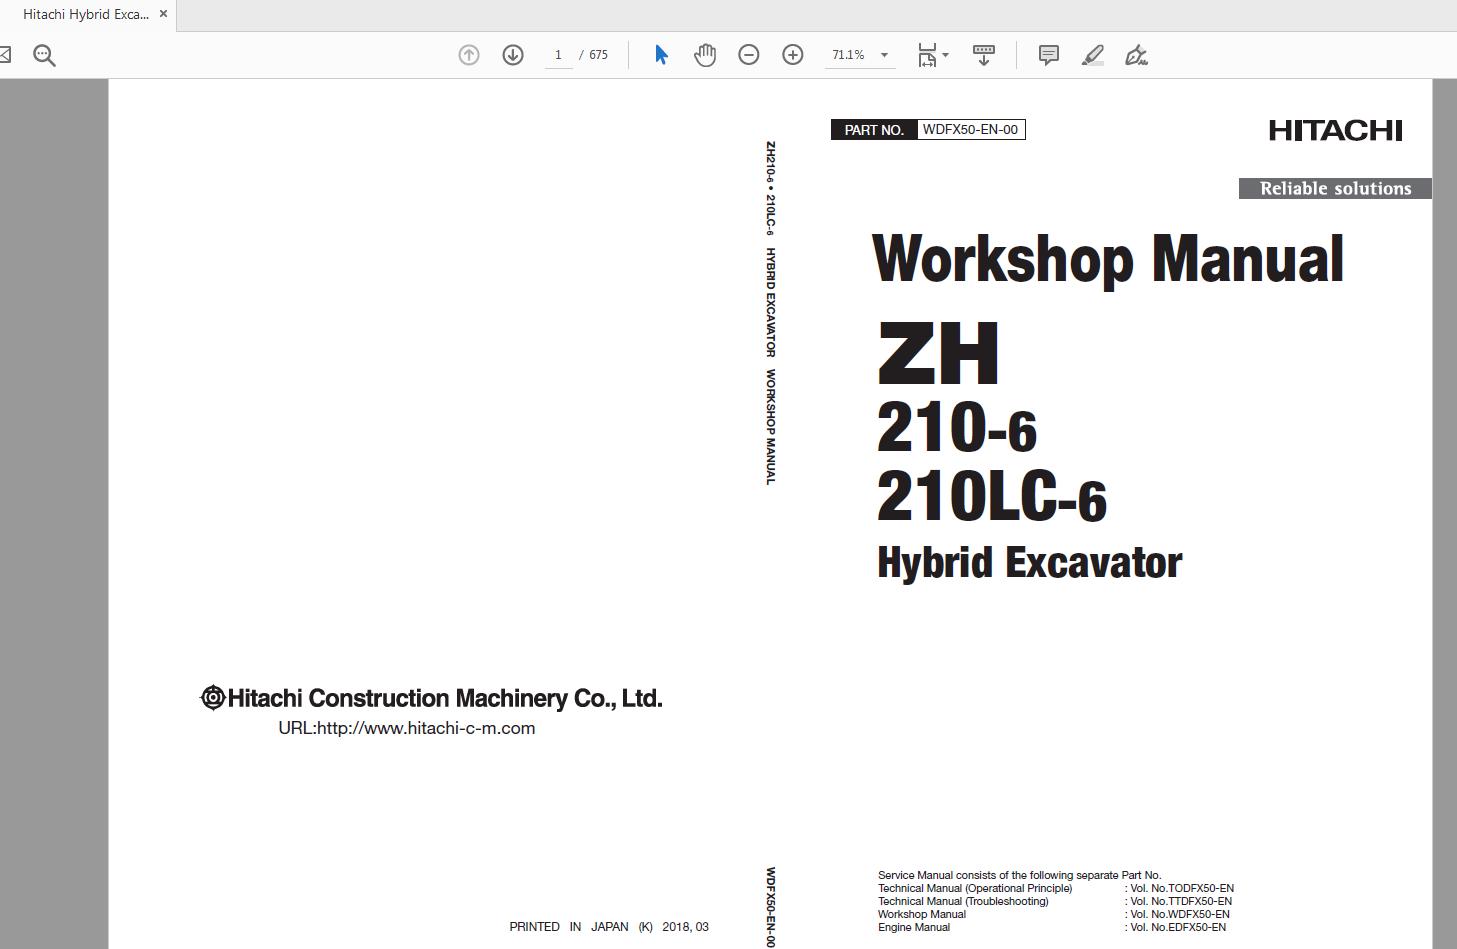Go to next page with down arrow
The image size is (1457, 949).
(x=512, y=55)
